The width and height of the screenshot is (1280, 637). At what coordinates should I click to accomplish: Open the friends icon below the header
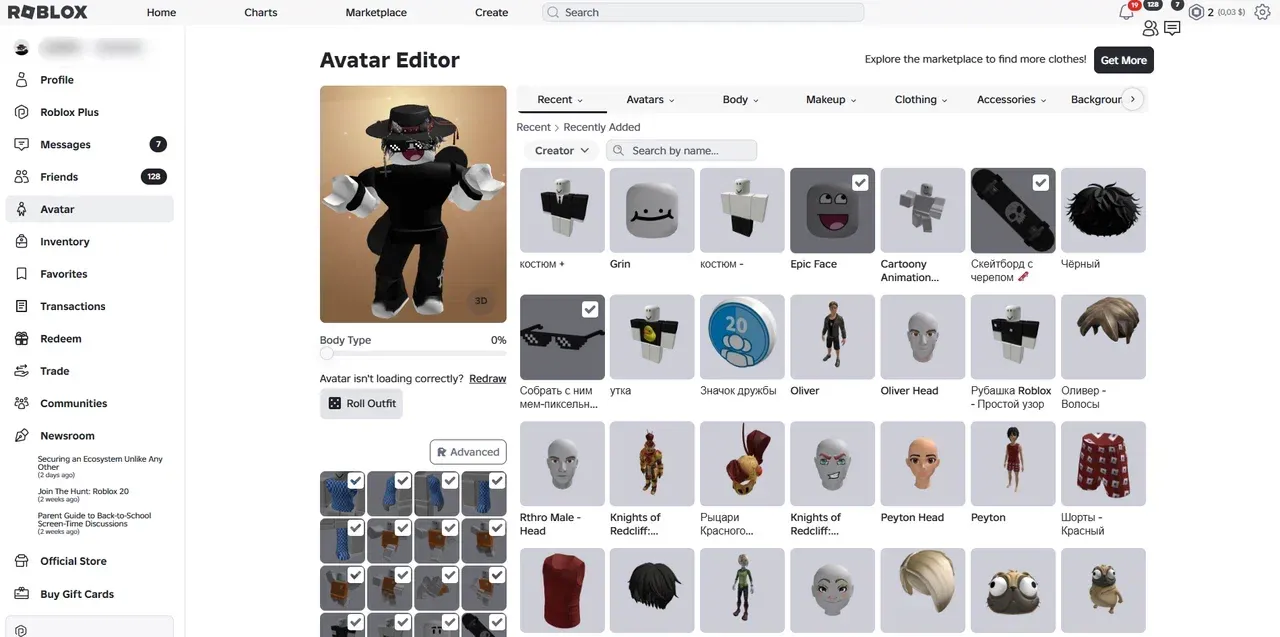click(x=1150, y=29)
